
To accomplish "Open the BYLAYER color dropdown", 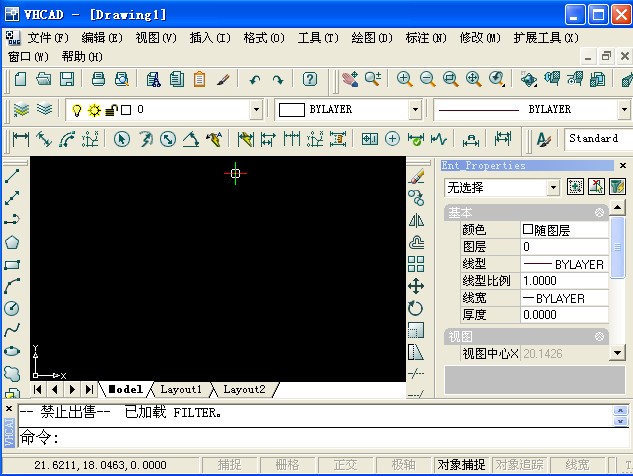I will click(x=415, y=109).
